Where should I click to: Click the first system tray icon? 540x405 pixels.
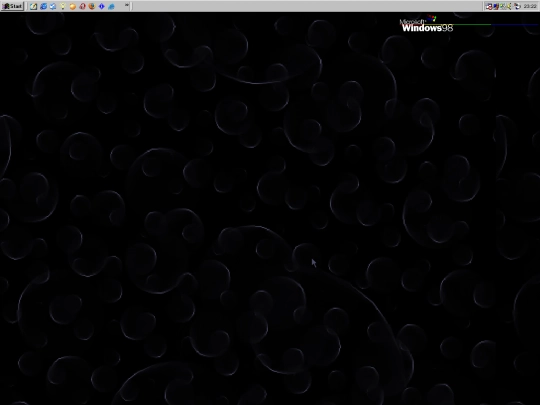tap(488, 6)
